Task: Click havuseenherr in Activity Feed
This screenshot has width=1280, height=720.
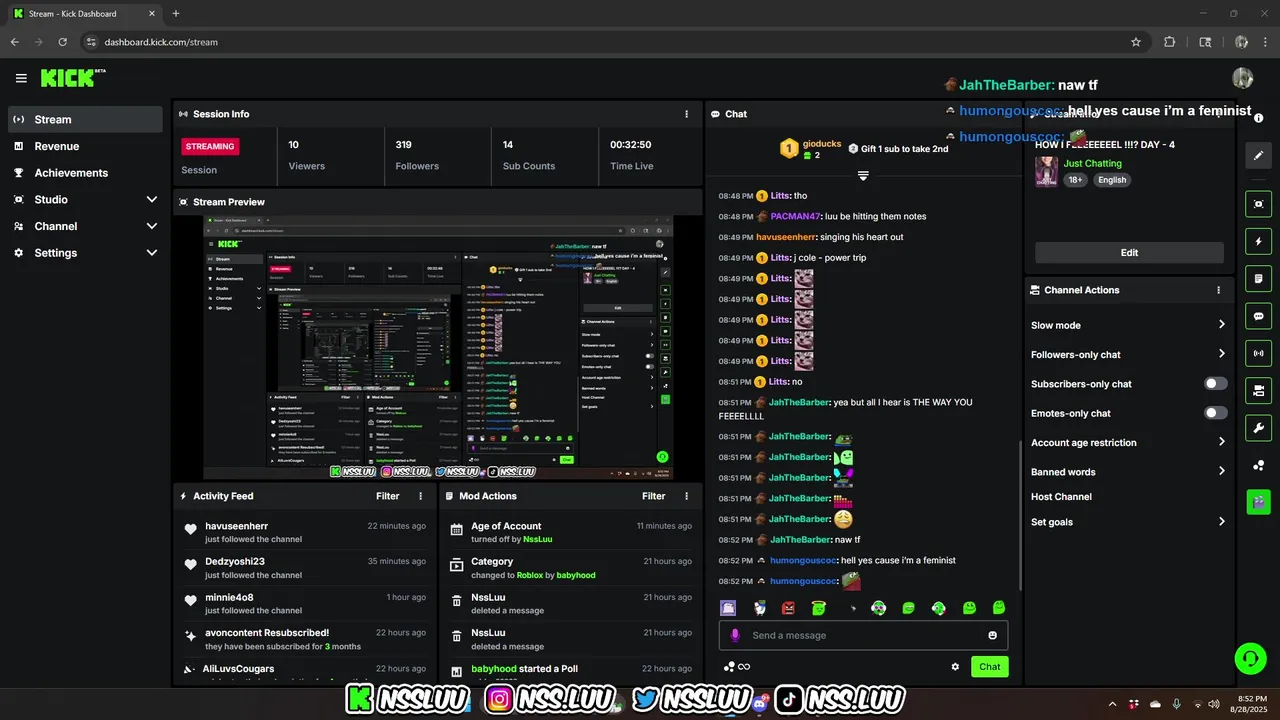Action: tap(237, 526)
